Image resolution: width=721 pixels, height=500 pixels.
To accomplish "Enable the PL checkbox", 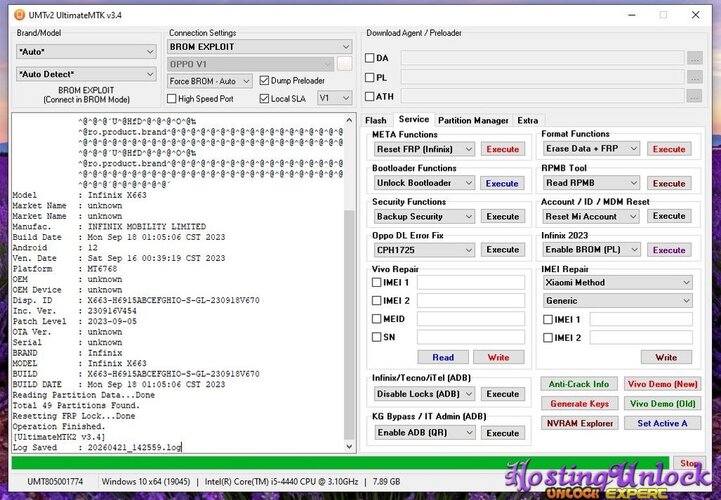I will click(370, 77).
